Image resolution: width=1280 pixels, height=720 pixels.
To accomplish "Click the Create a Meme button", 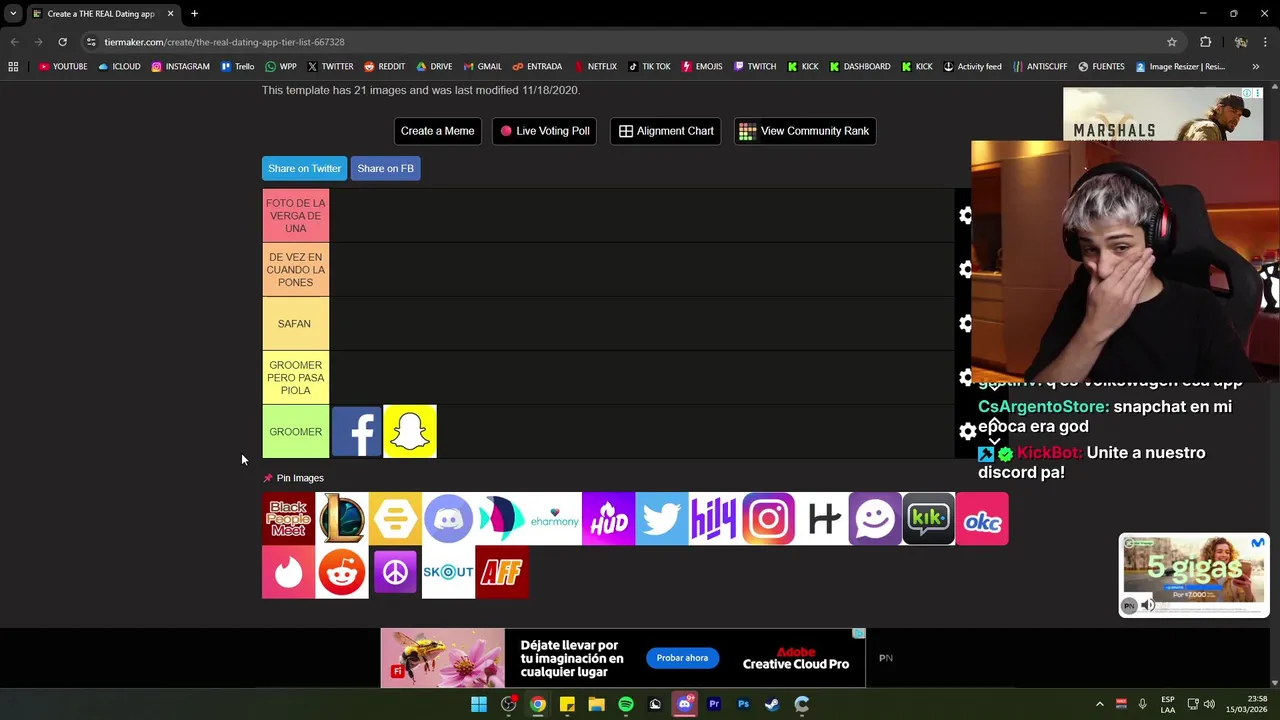I will (437, 131).
